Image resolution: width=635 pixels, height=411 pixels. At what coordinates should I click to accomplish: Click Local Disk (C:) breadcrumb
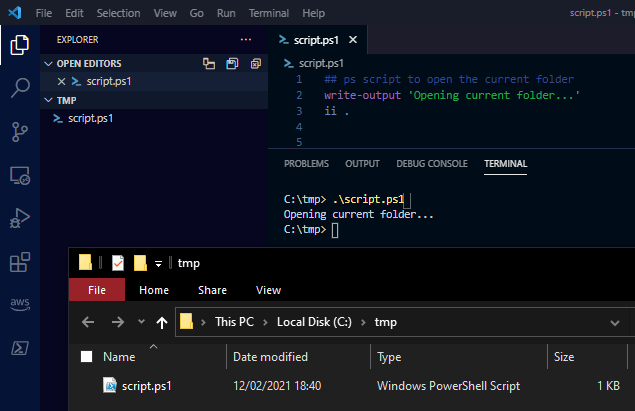point(314,322)
